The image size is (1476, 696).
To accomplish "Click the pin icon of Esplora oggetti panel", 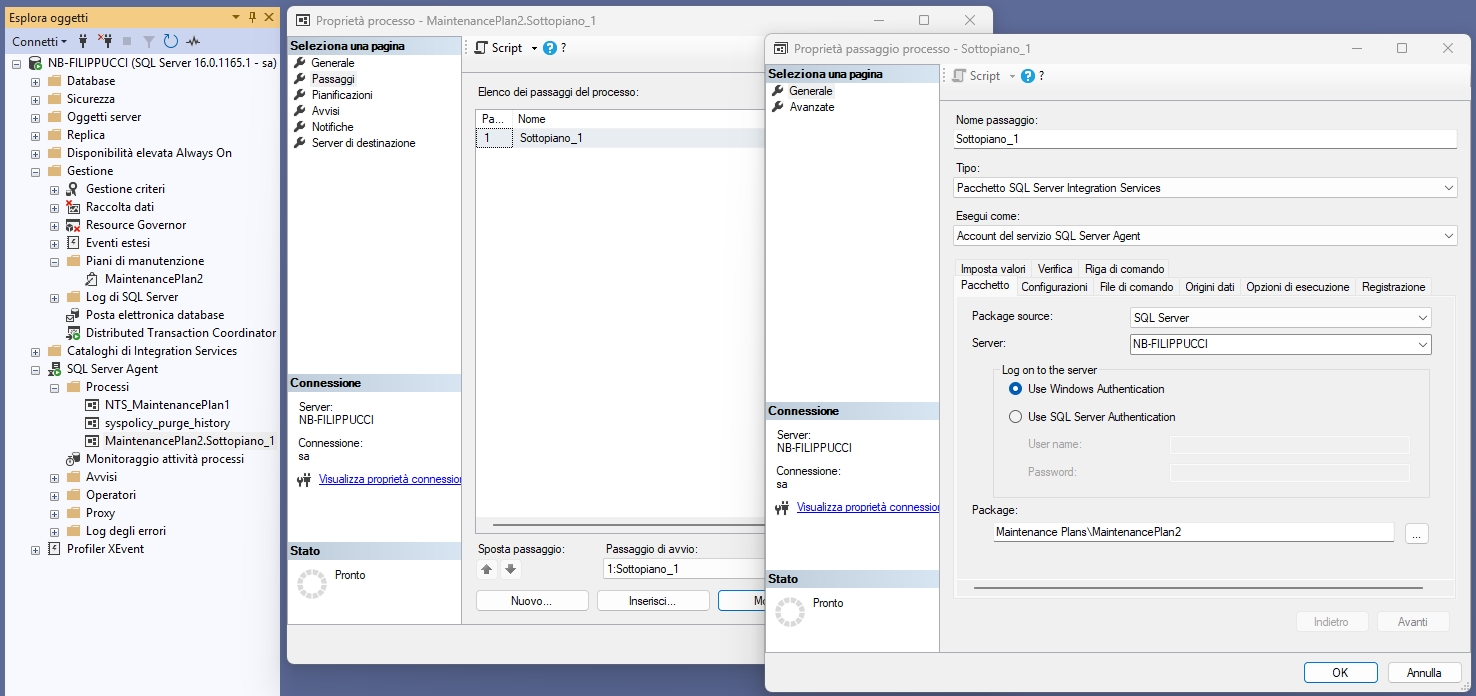I will pos(252,17).
